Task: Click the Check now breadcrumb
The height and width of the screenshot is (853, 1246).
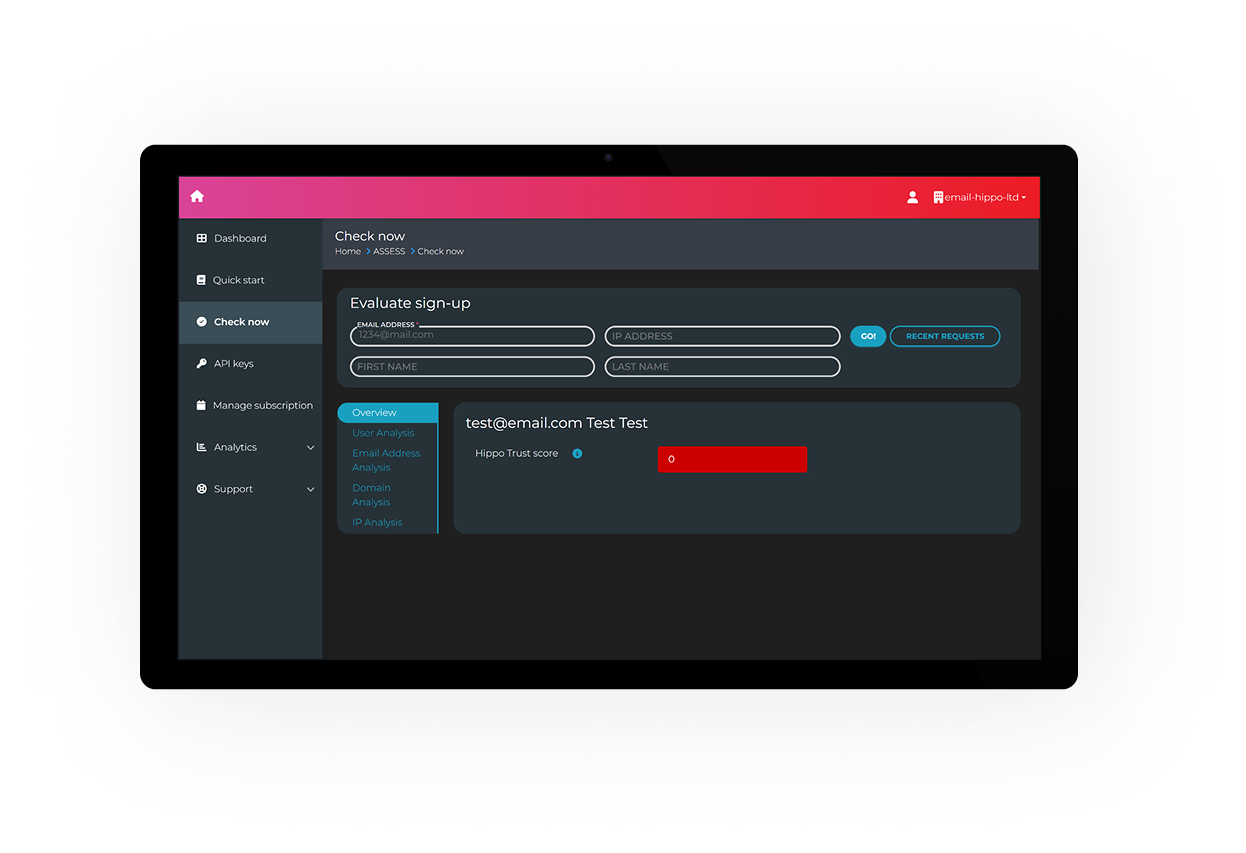Action: click(x=440, y=251)
